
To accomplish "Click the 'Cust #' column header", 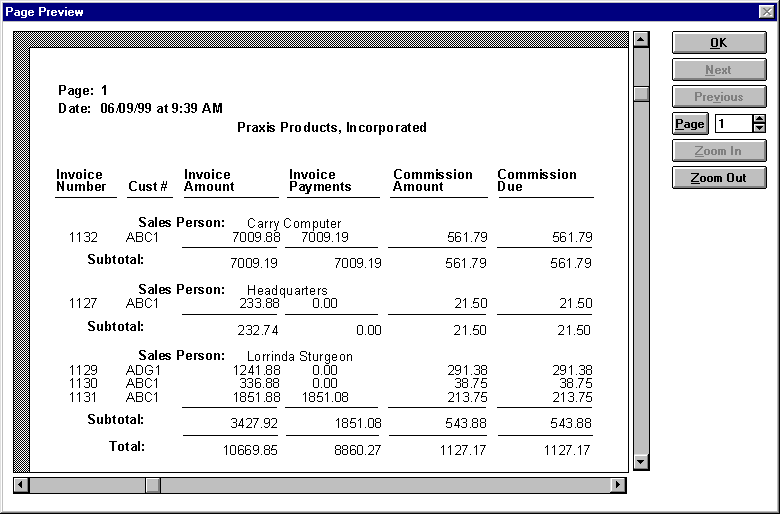I will 148,187.
